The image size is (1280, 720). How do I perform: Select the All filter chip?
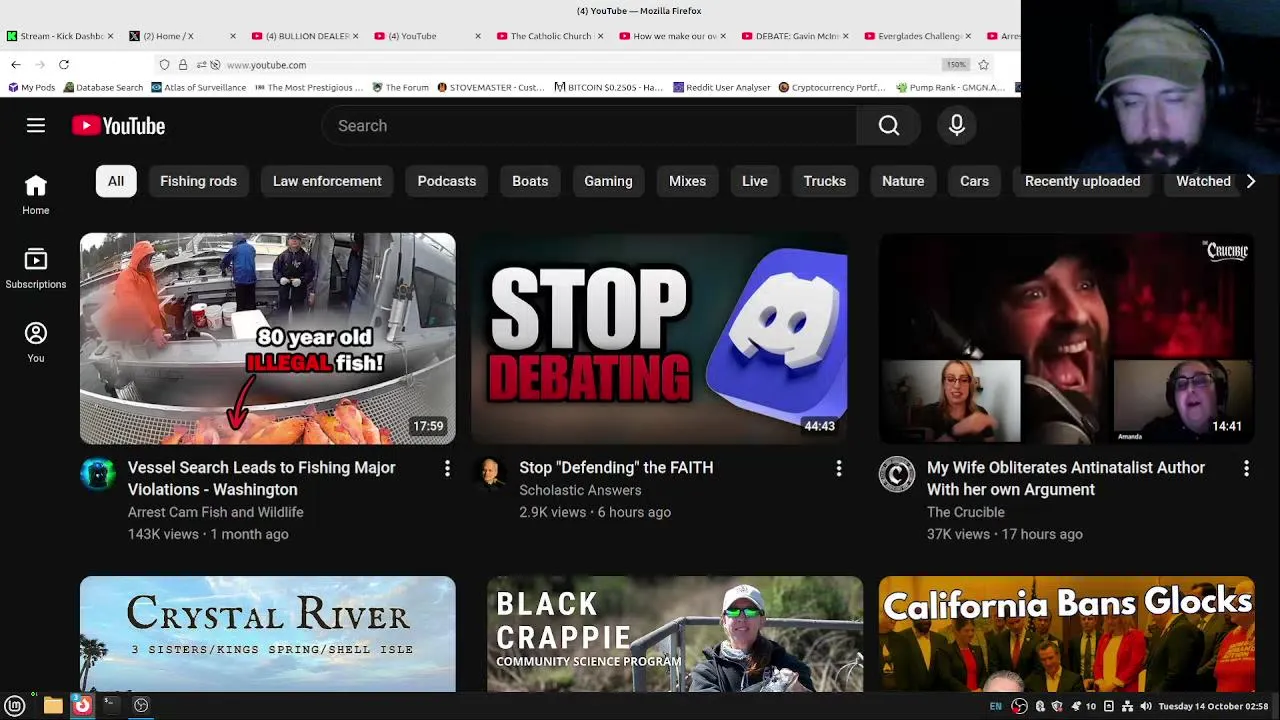pos(116,181)
